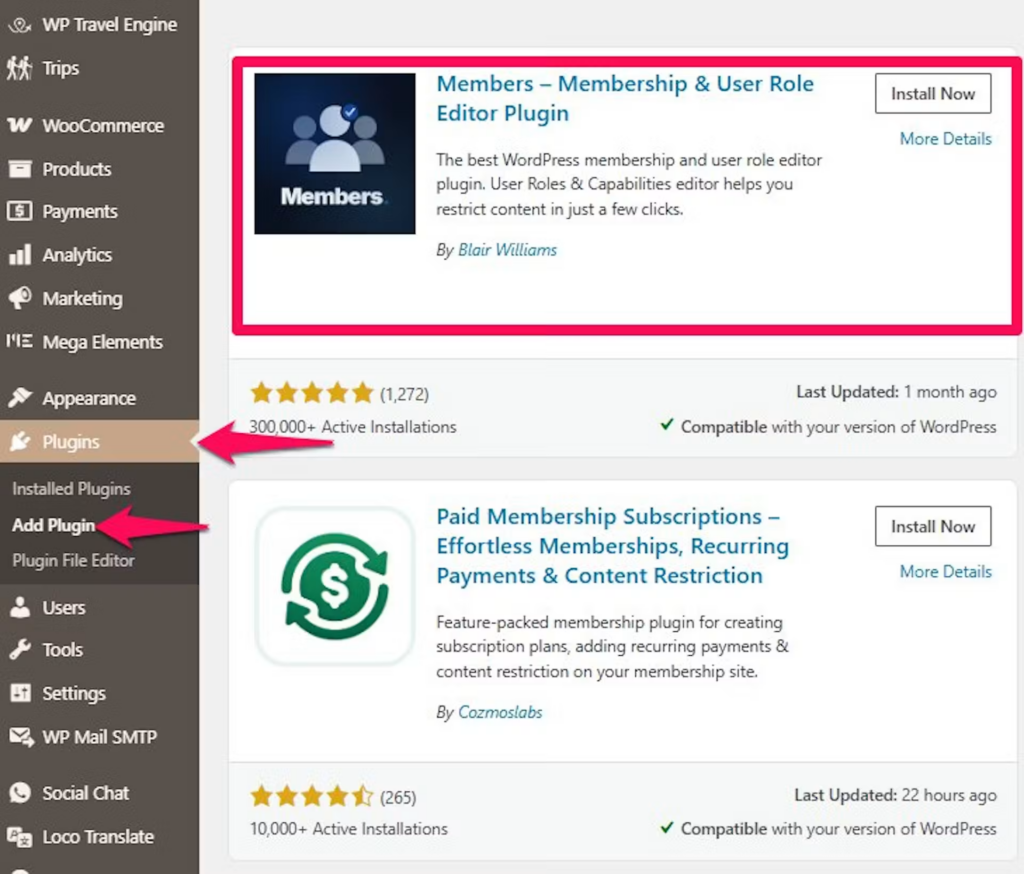Click the Marketing megaphone icon

point(20,298)
